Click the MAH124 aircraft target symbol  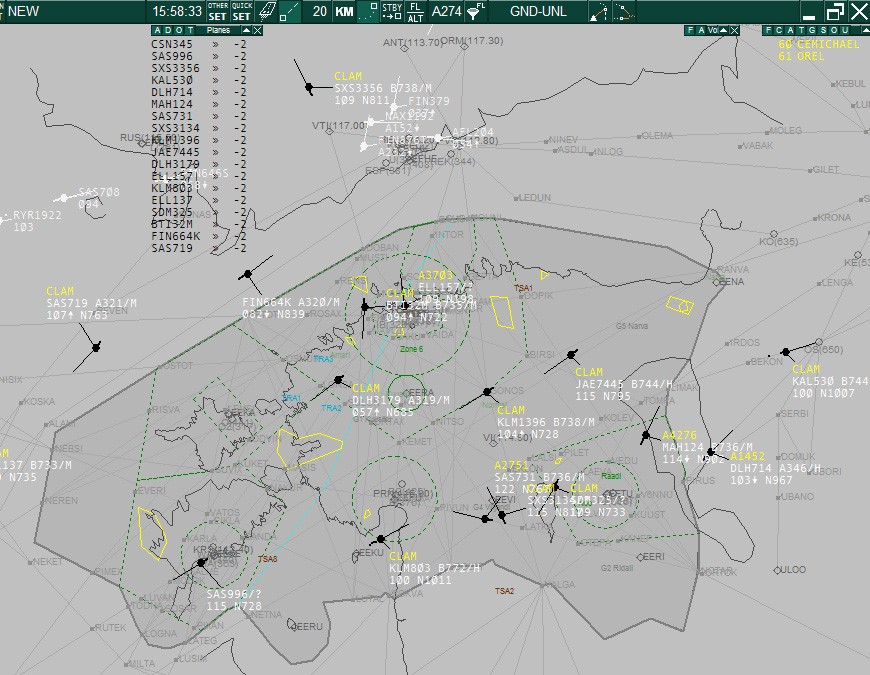tap(645, 436)
